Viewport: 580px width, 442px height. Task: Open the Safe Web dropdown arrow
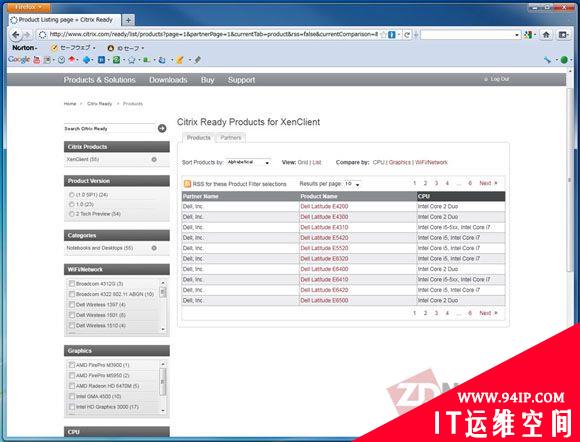(x=94, y=48)
